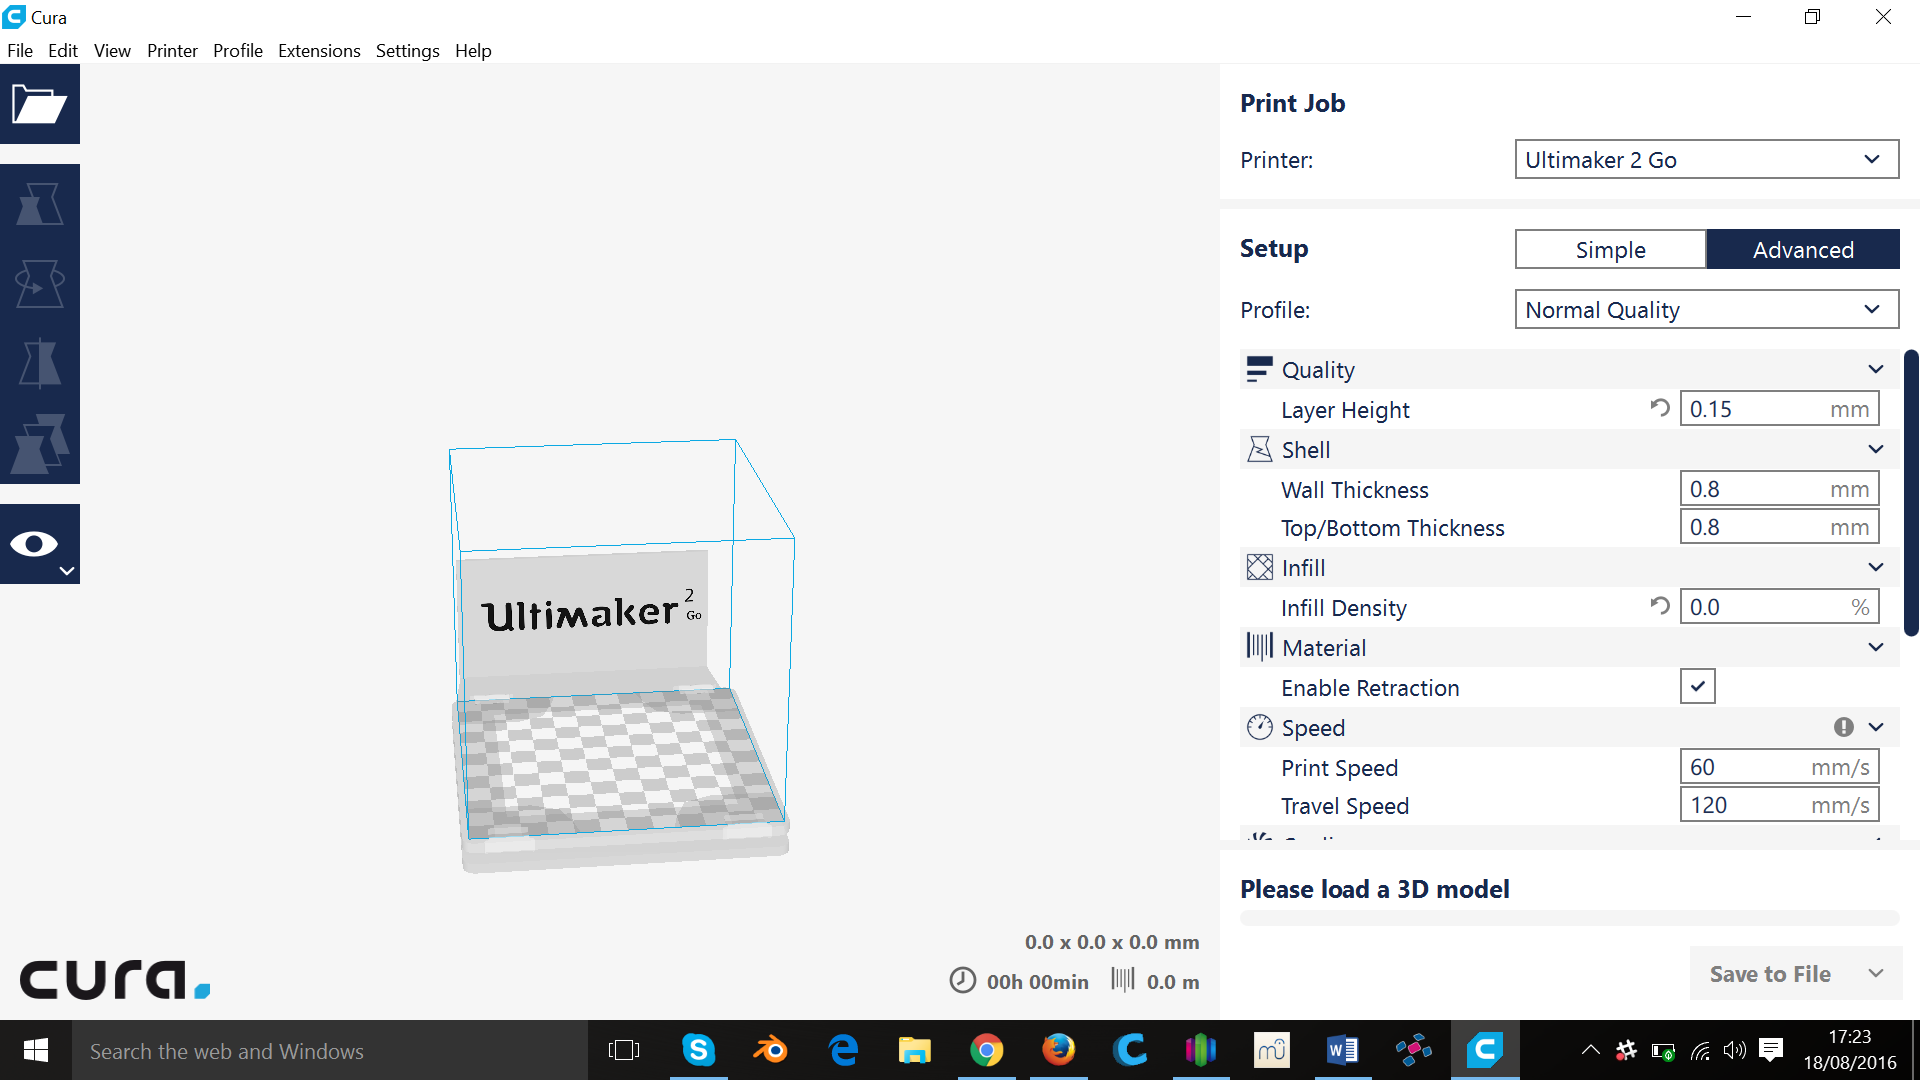The width and height of the screenshot is (1920, 1080).
Task: Select the Rotate tool in sidebar
Action: tap(40, 284)
